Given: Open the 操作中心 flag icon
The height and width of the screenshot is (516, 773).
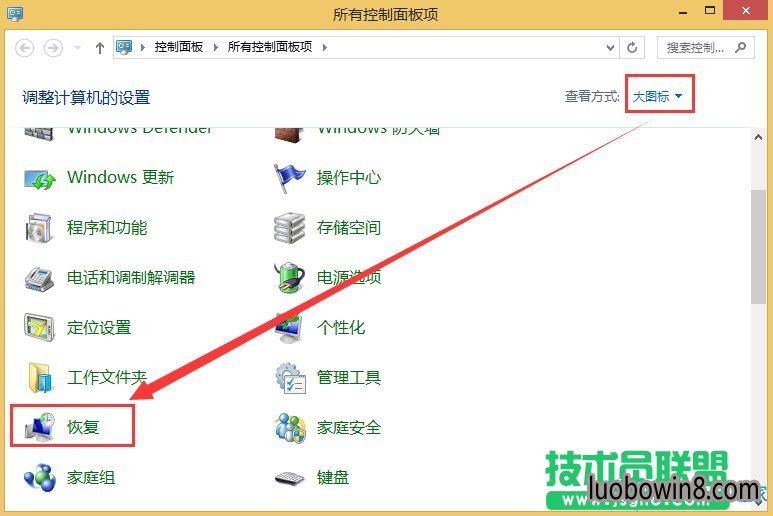Looking at the screenshot, I should [289, 178].
